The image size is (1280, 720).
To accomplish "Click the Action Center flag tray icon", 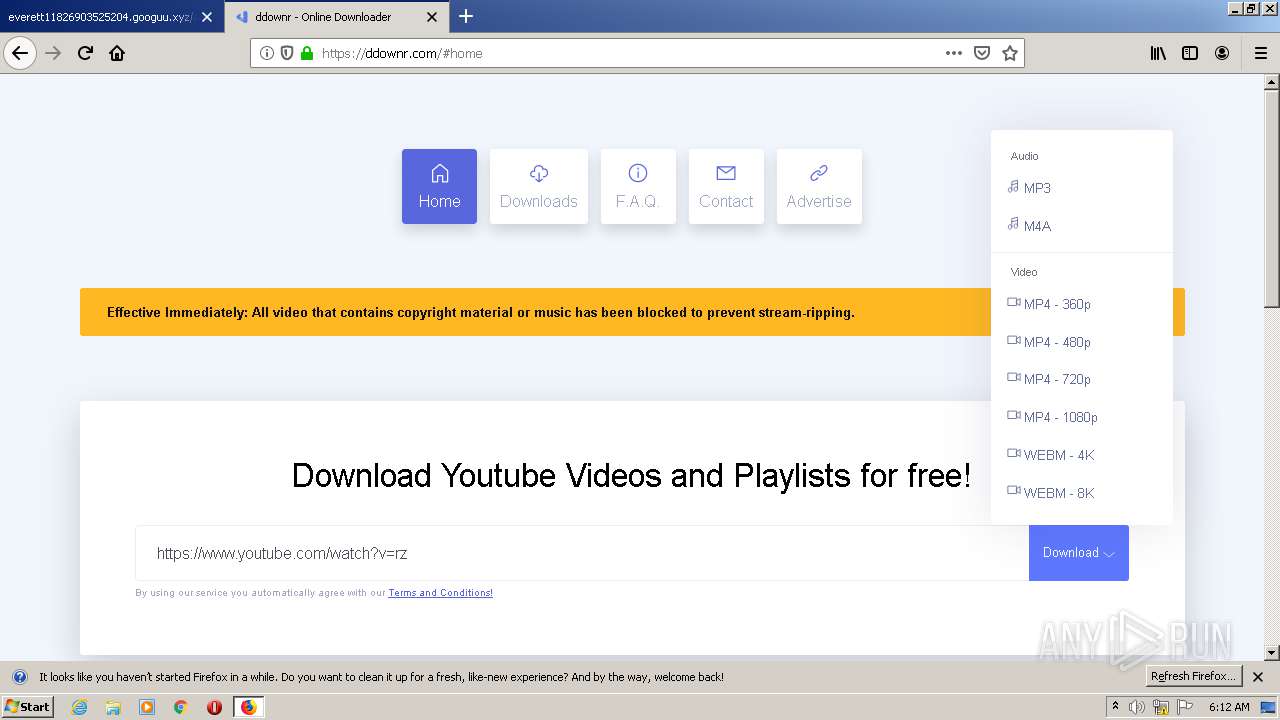I will click(1185, 707).
